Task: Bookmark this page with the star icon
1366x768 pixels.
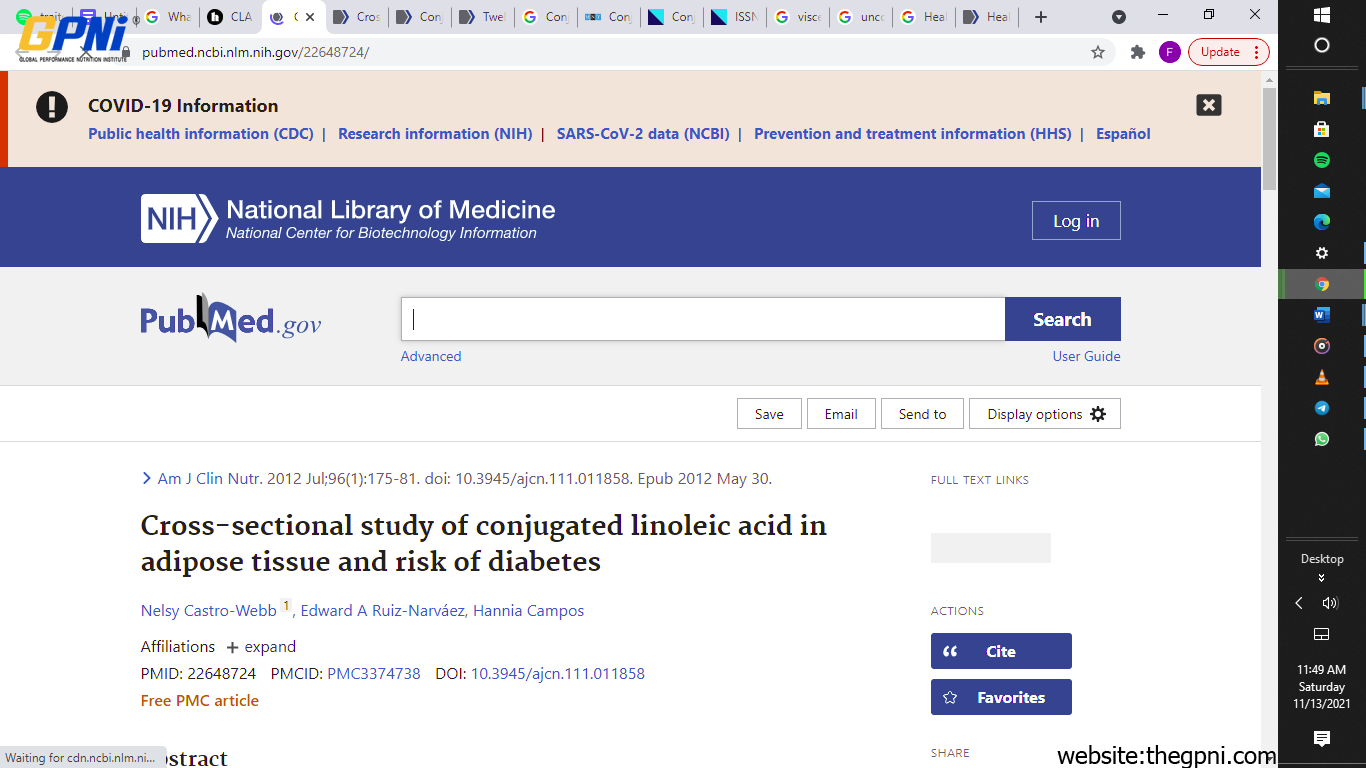Action: tap(1098, 52)
